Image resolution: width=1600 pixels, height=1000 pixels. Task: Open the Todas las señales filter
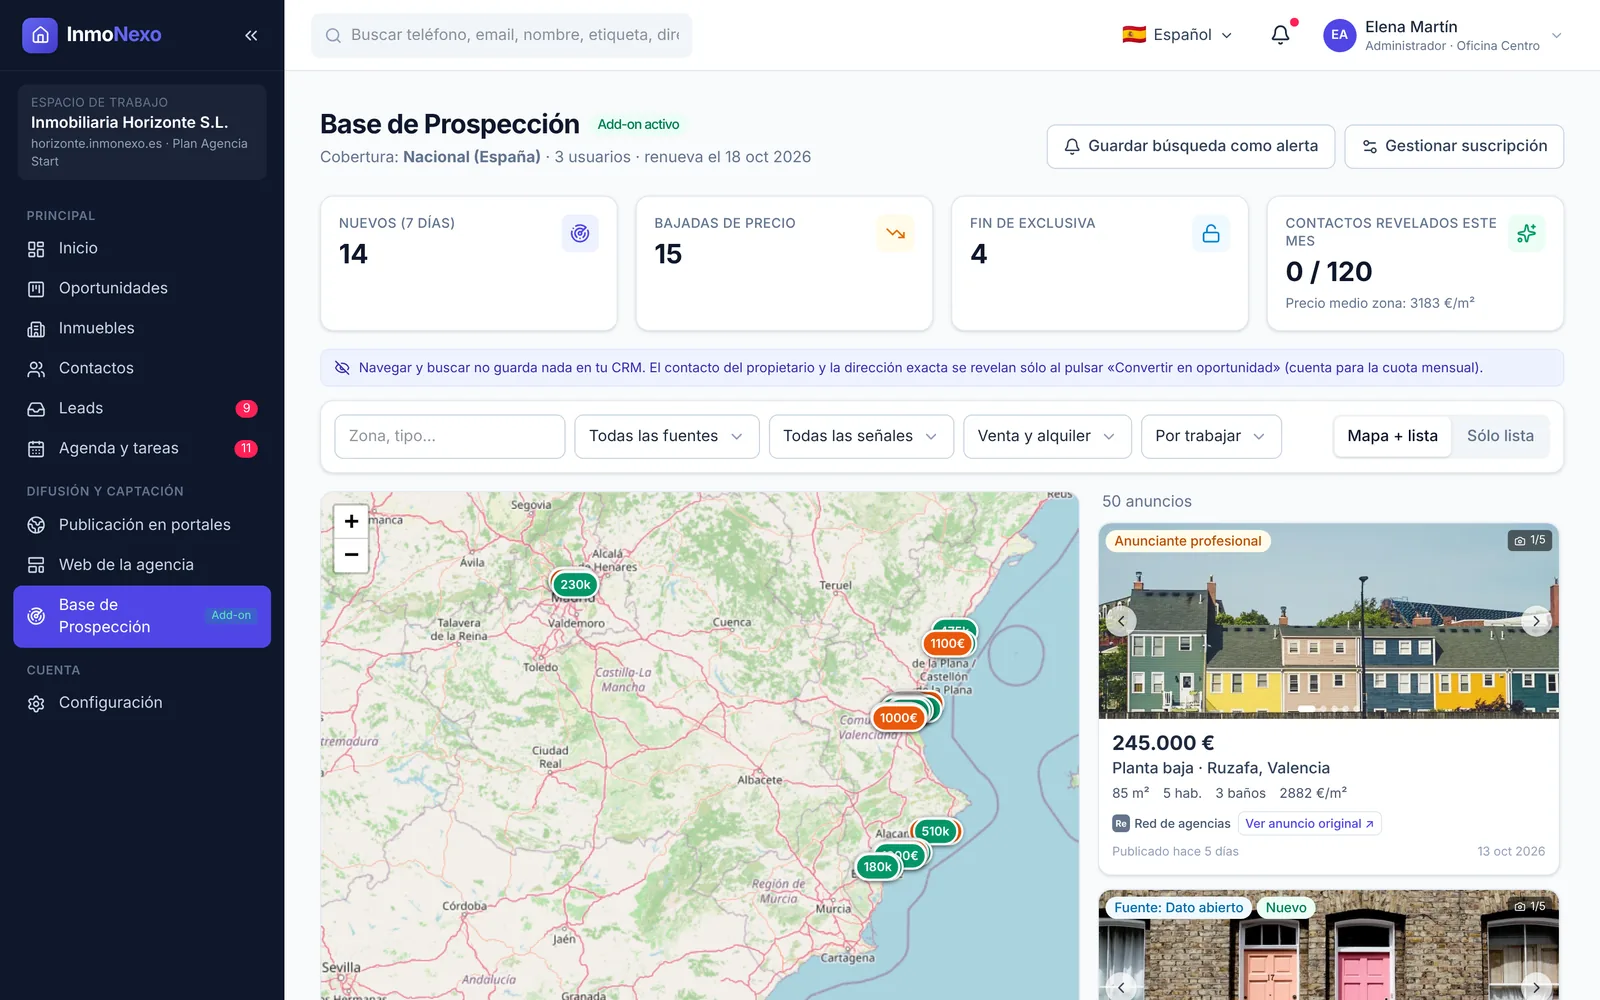[861, 436]
